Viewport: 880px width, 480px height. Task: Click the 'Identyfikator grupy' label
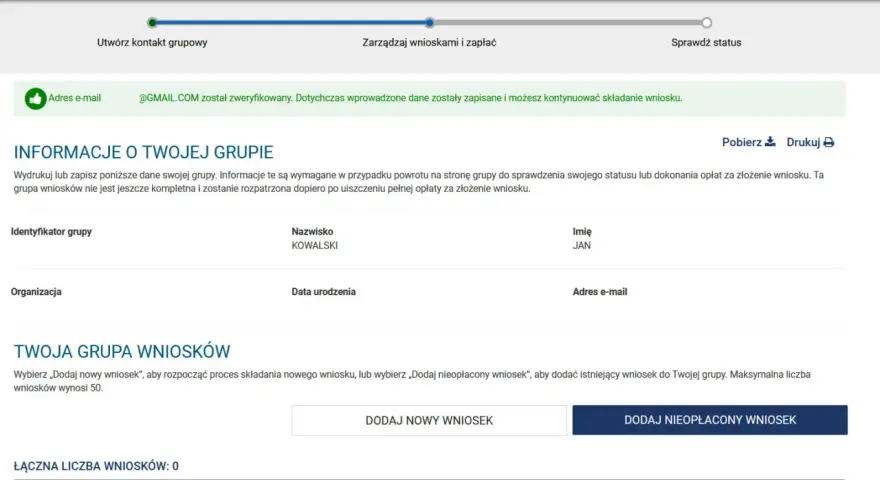(x=51, y=232)
